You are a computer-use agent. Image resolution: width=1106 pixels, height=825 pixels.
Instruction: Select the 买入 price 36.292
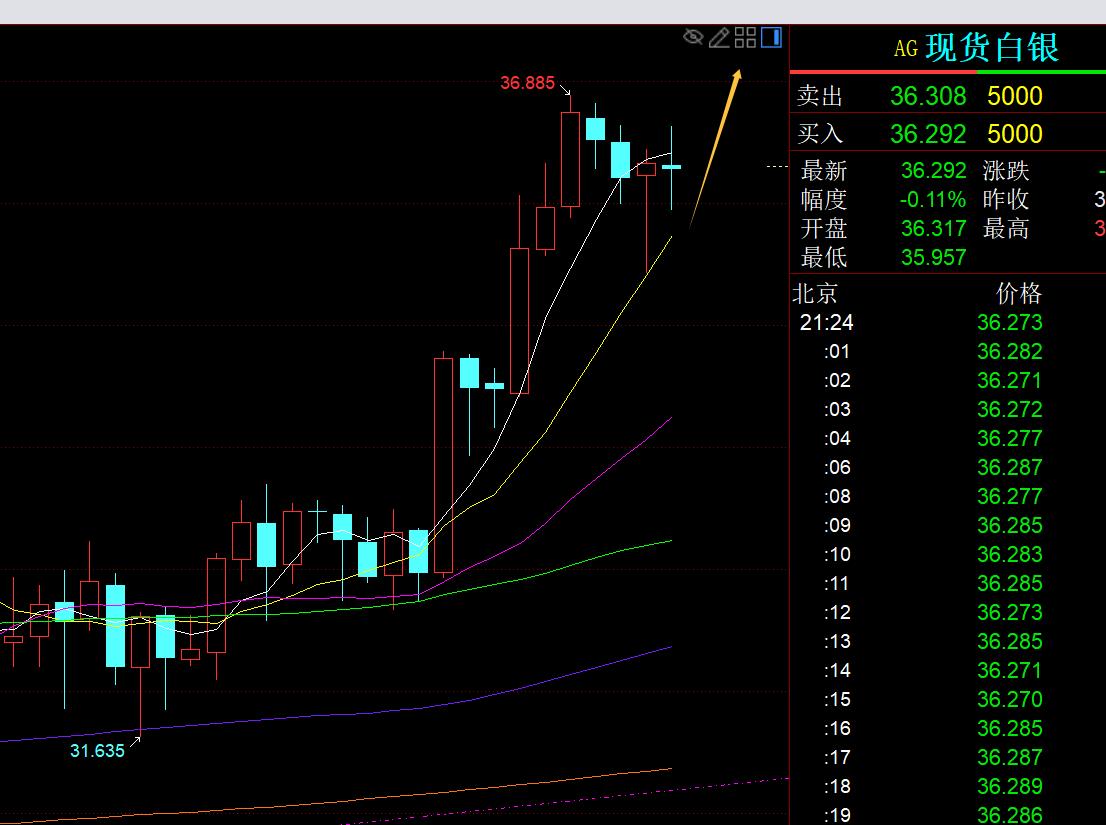pyautogui.click(x=928, y=134)
